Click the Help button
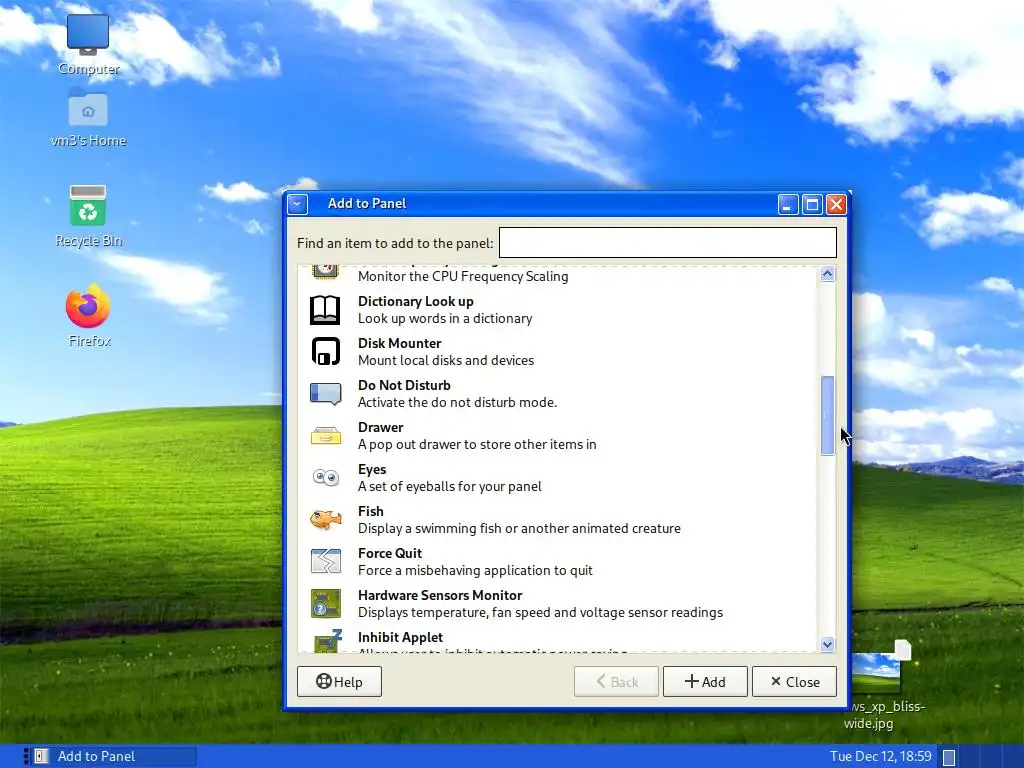1024x768 pixels. (x=339, y=682)
